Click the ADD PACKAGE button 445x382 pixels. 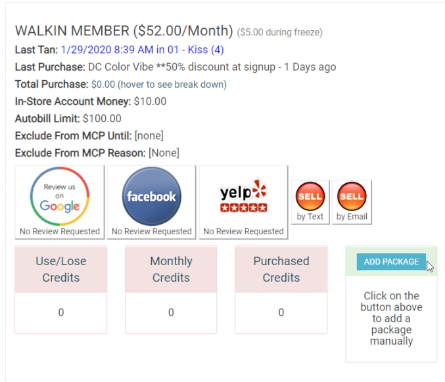[391, 262]
